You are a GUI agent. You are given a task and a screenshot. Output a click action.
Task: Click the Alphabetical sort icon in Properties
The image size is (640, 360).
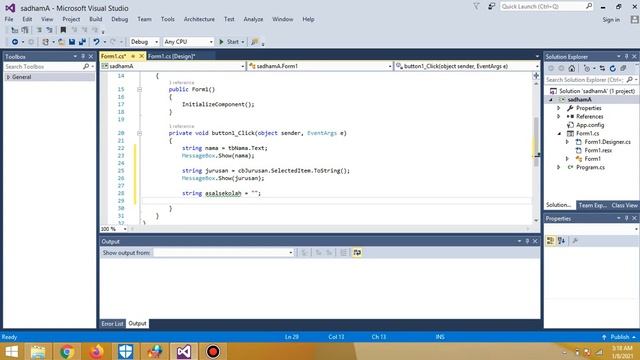coord(562,241)
